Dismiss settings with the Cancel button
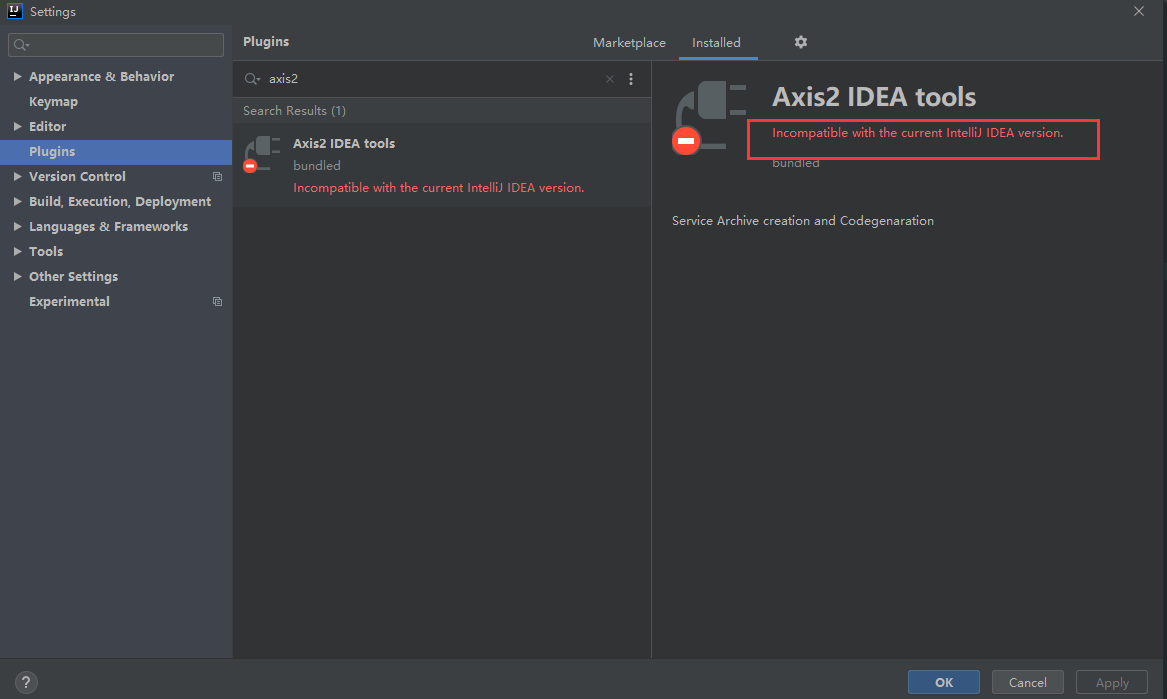 point(1027,682)
